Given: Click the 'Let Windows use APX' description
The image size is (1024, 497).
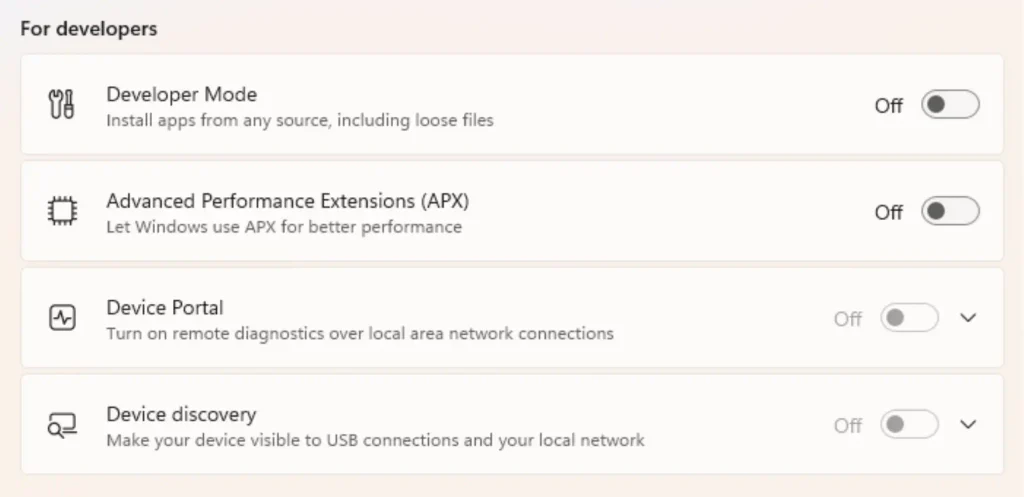Looking at the screenshot, I should tap(284, 227).
